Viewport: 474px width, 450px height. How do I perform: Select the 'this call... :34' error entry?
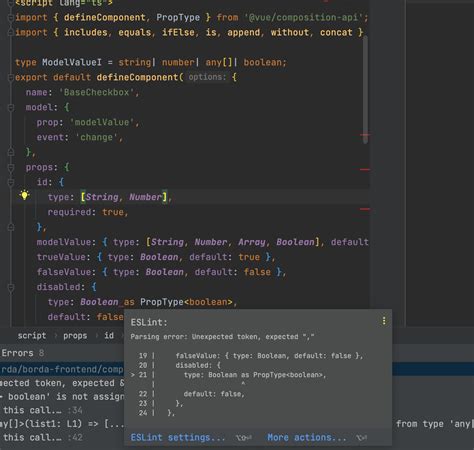point(42,410)
